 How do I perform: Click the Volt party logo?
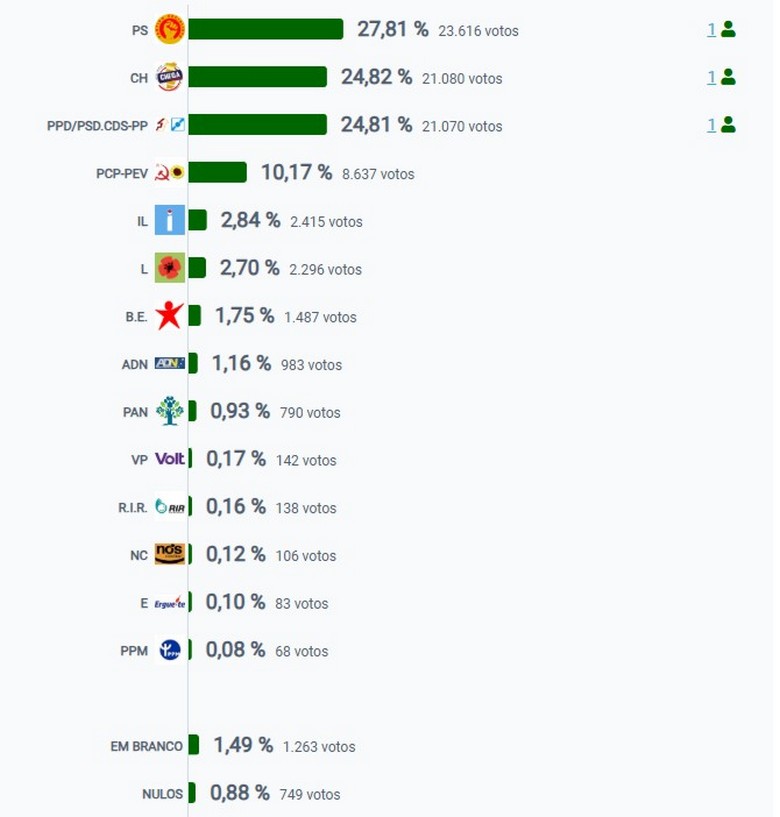[x=170, y=459]
